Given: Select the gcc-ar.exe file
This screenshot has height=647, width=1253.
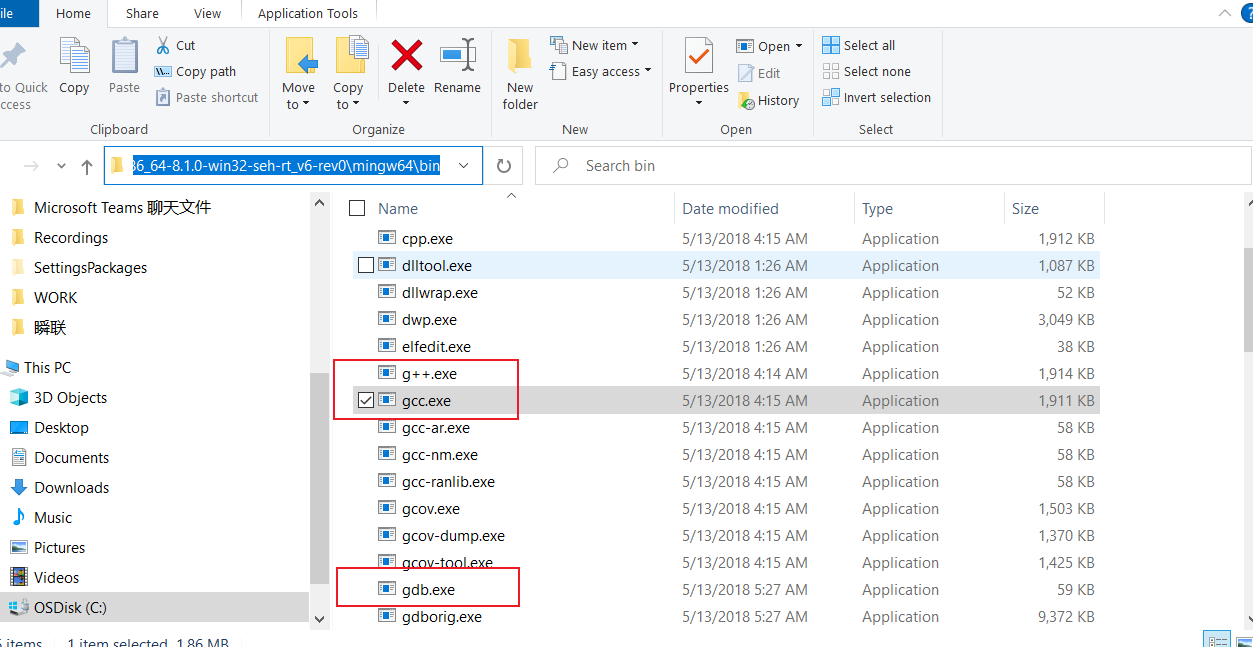Looking at the screenshot, I should coord(436,427).
